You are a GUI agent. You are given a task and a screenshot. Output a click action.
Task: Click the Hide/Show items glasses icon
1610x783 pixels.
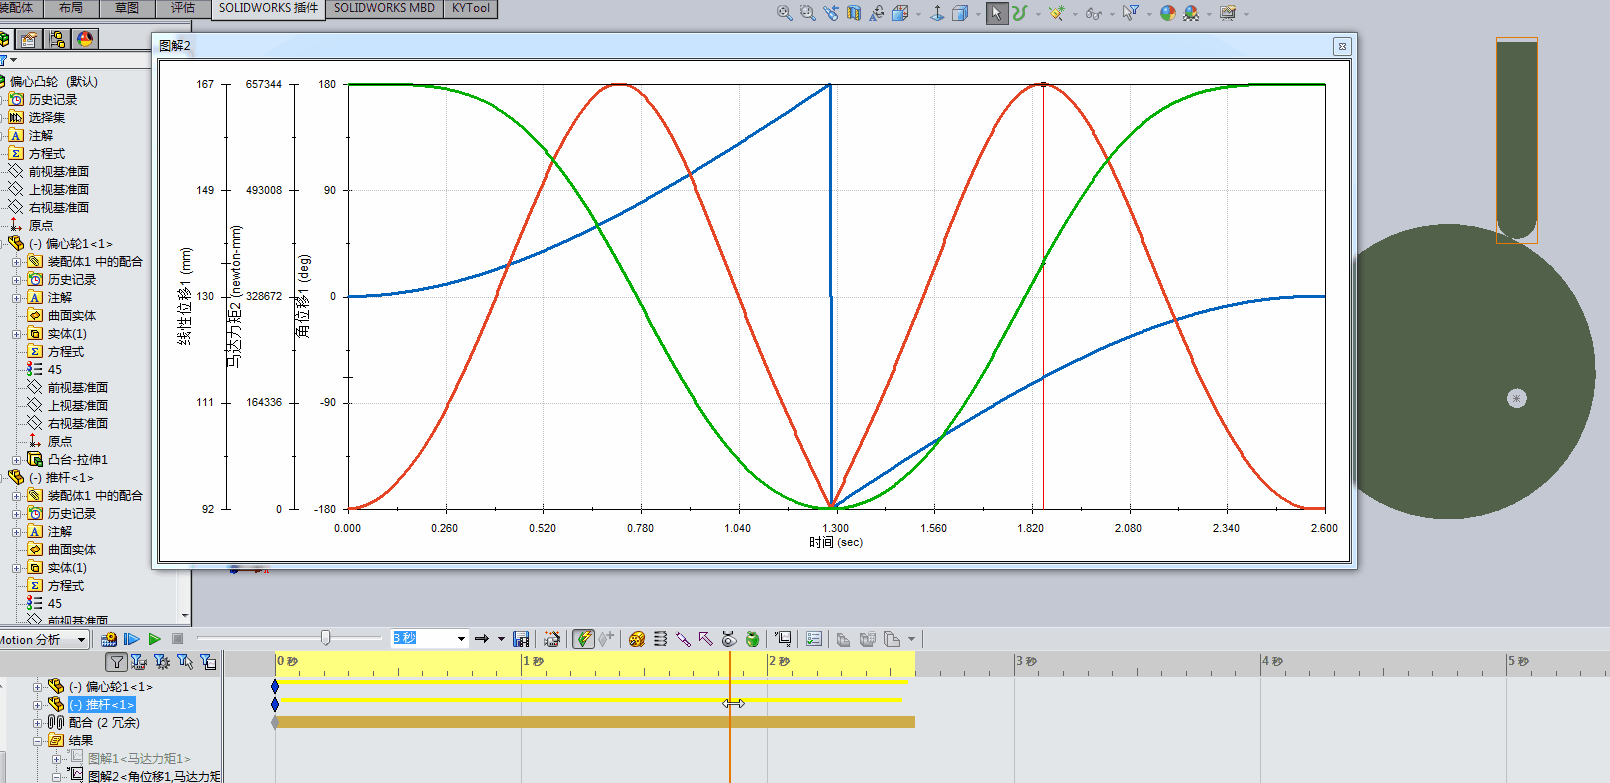pyautogui.click(x=1093, y=13)
